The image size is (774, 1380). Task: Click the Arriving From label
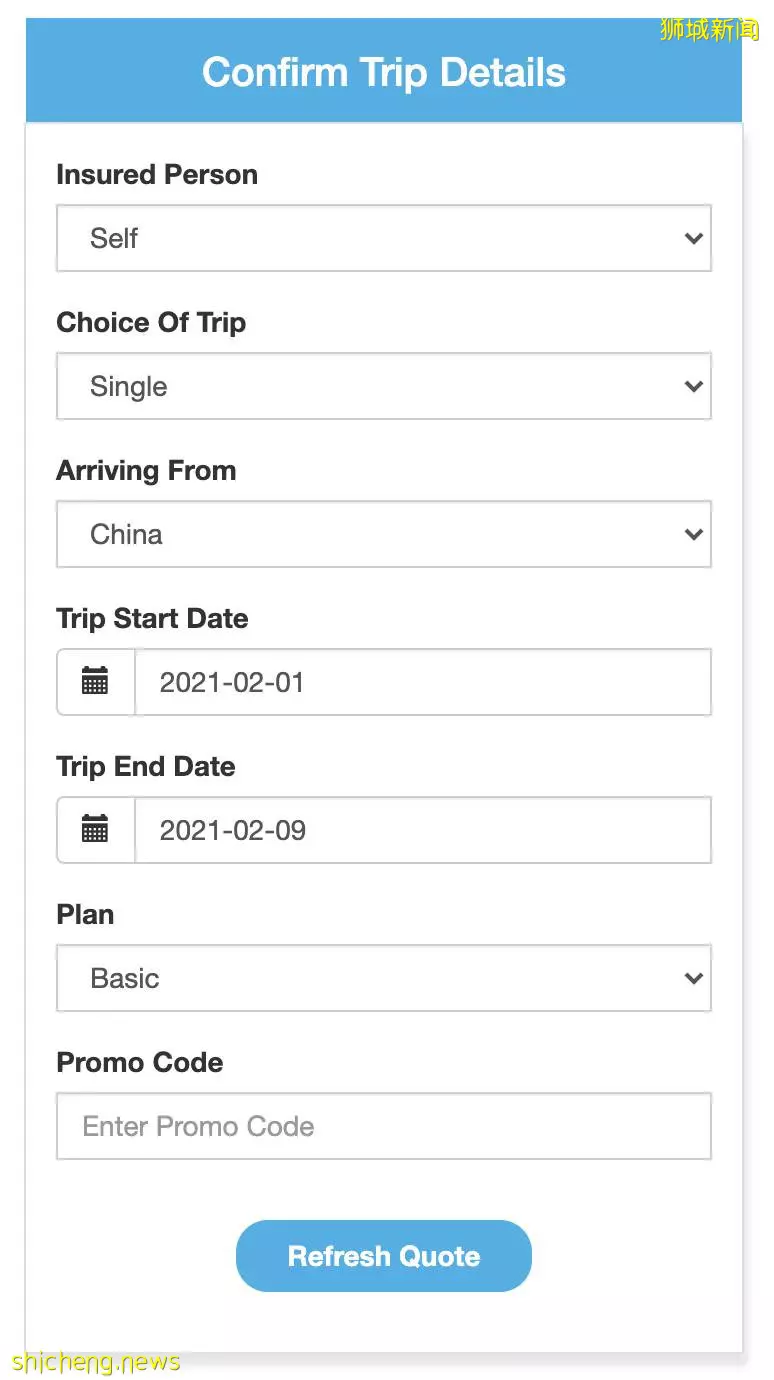(x=146, y=470)
